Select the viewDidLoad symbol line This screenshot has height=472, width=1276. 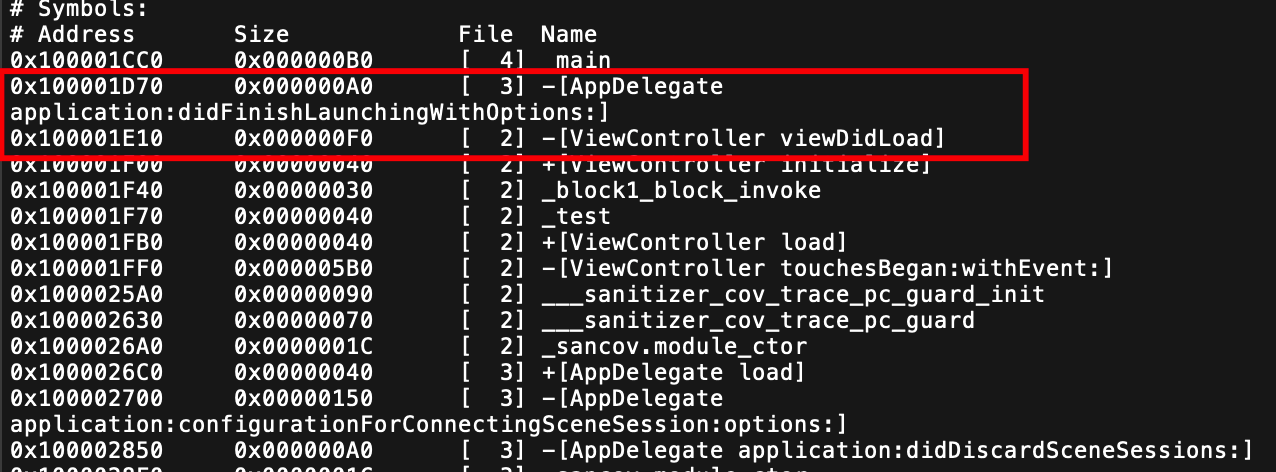[477, 138]
